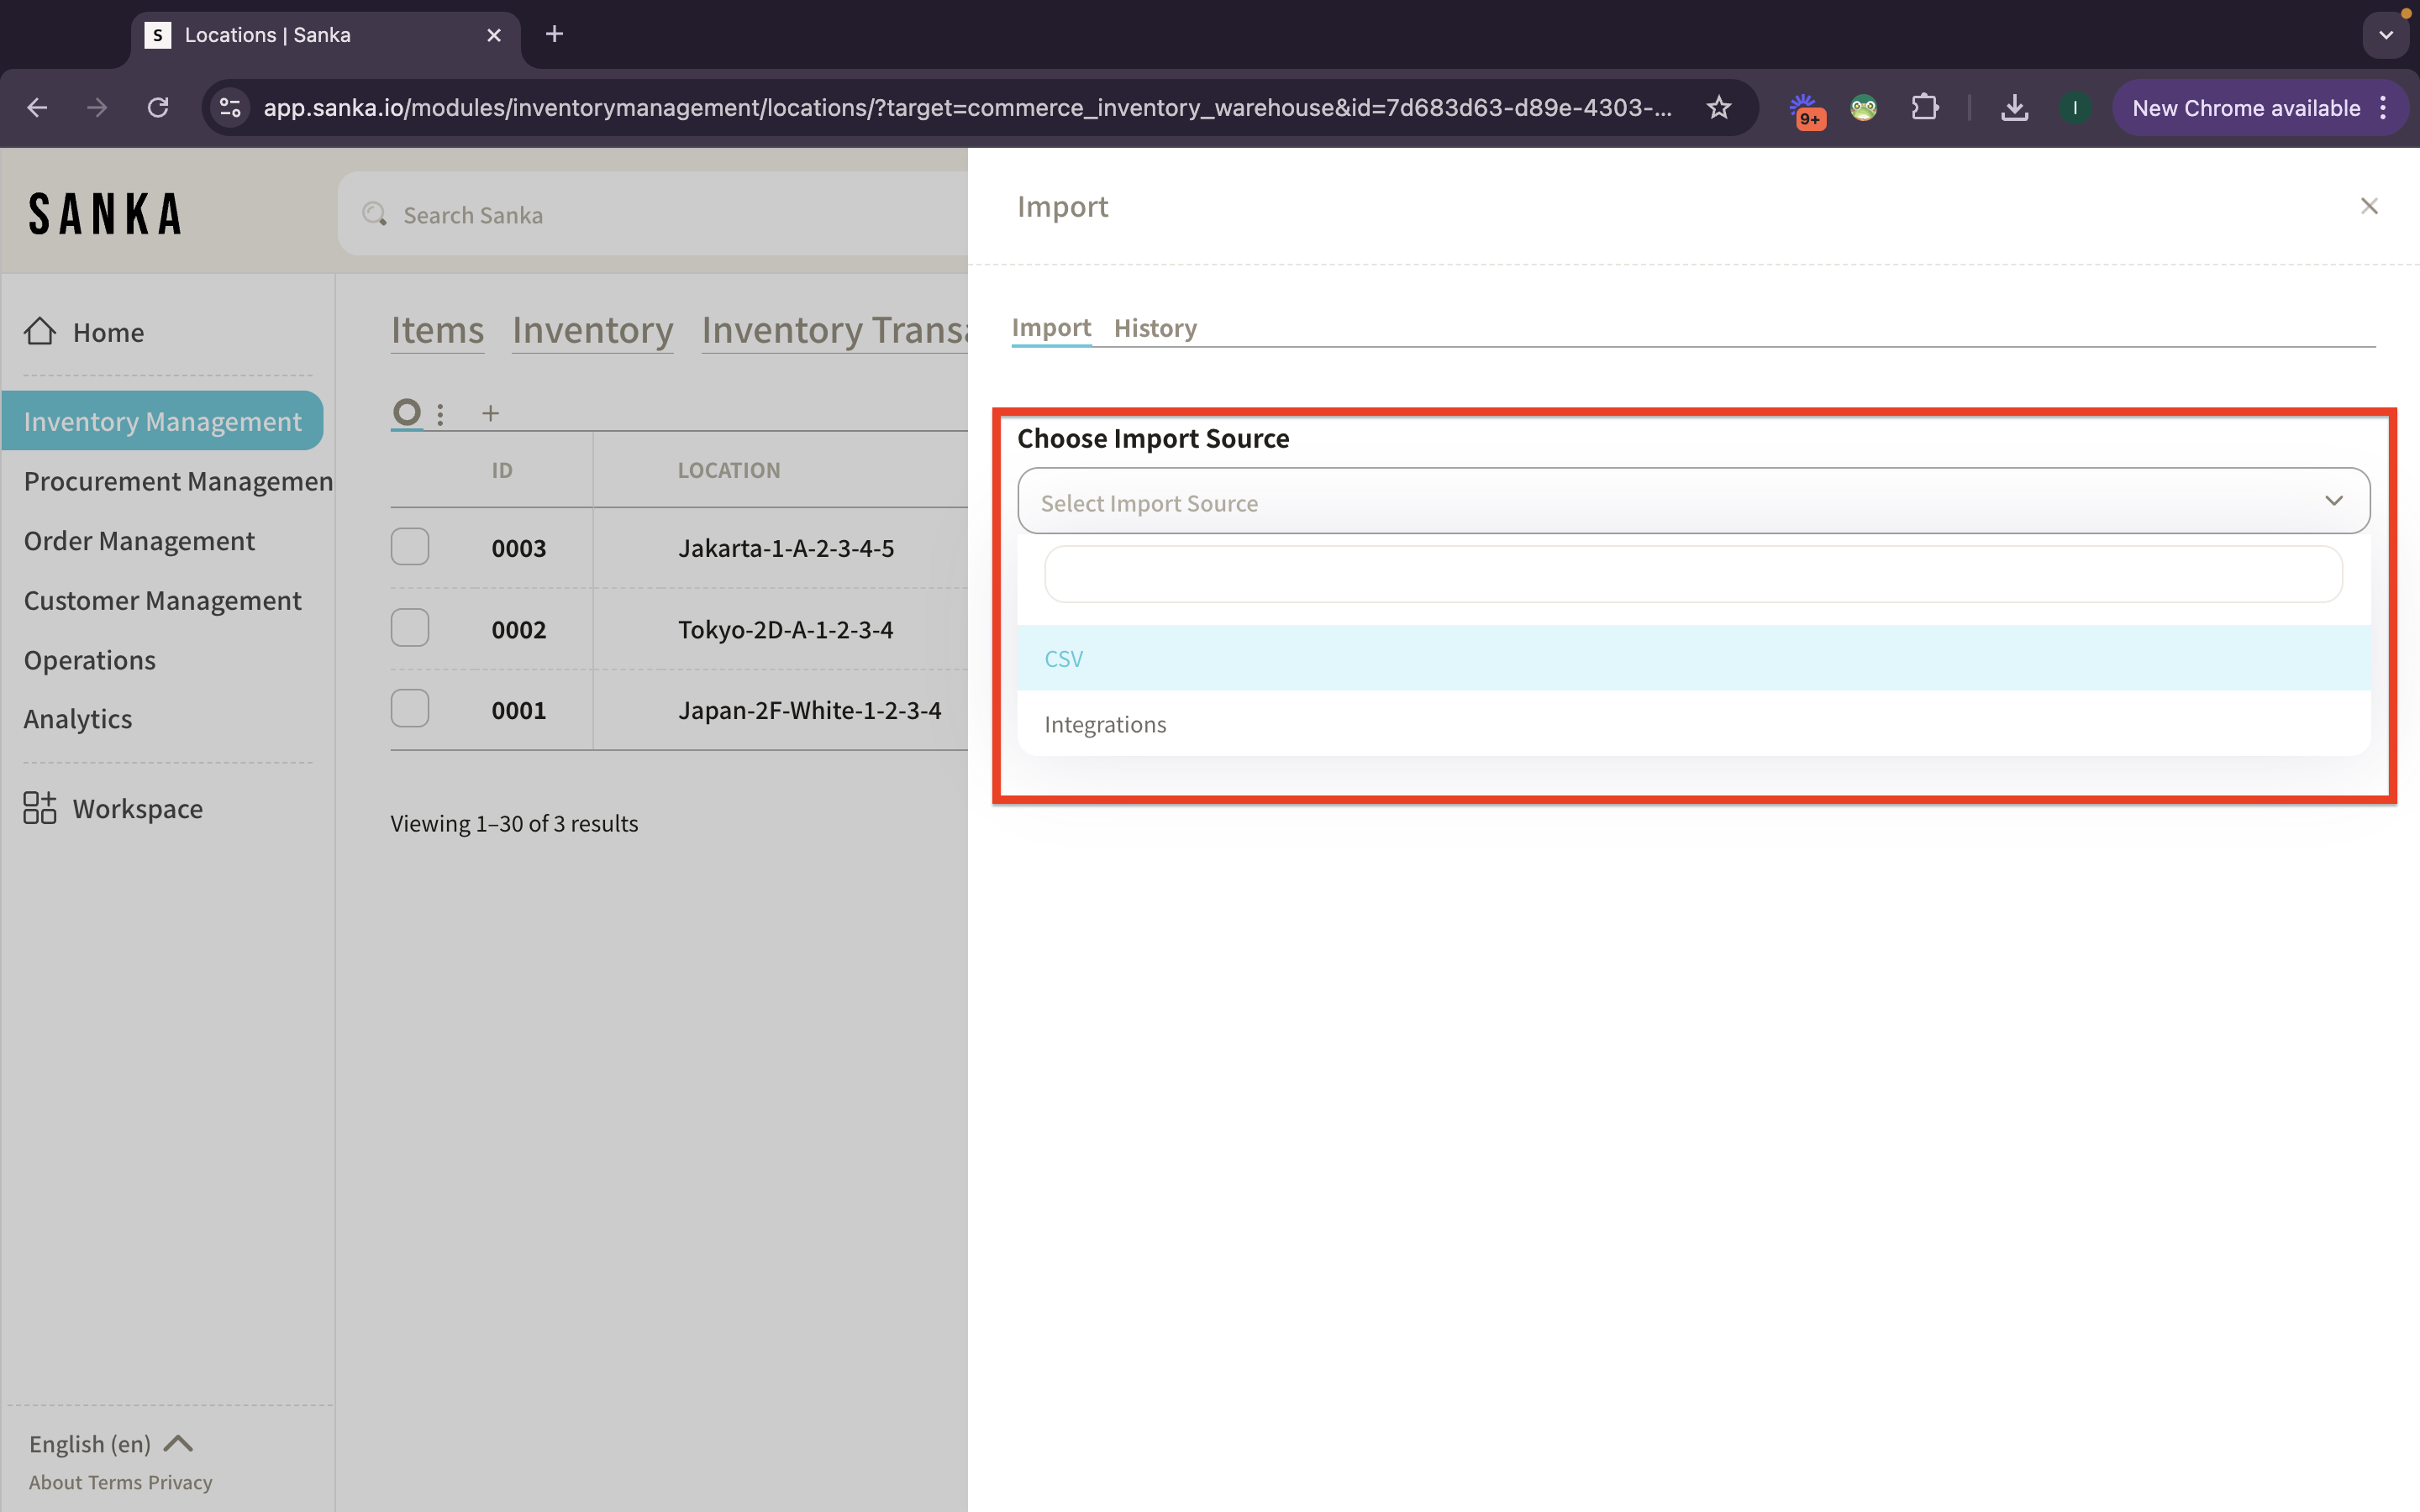Close the Import panel with X
Screen dimensions: 2420x1512
(2368, 206)
